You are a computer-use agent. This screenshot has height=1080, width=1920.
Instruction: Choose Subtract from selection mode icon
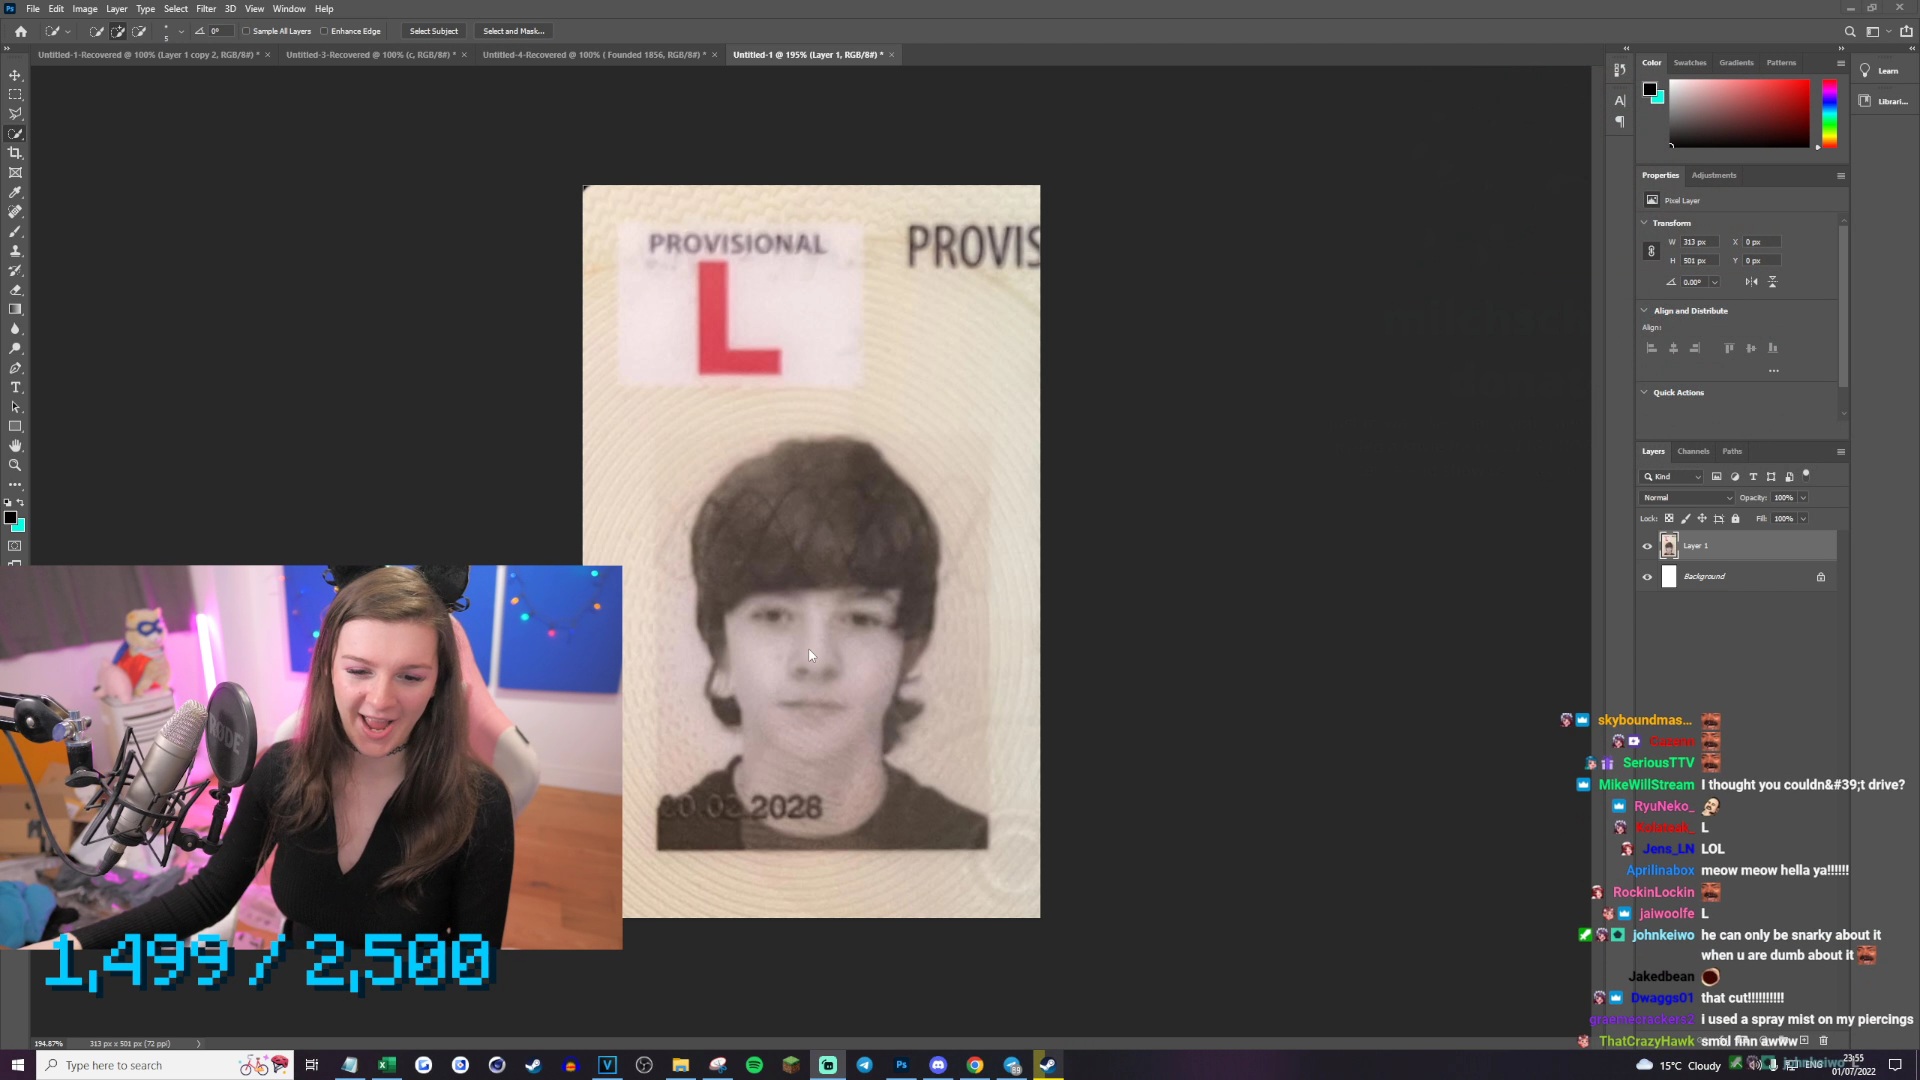coord(139,31)
